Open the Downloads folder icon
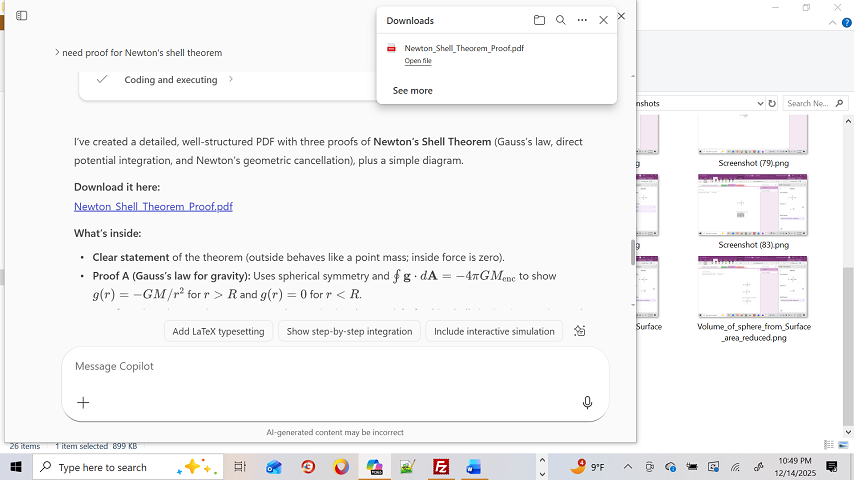 coord(539,20)
